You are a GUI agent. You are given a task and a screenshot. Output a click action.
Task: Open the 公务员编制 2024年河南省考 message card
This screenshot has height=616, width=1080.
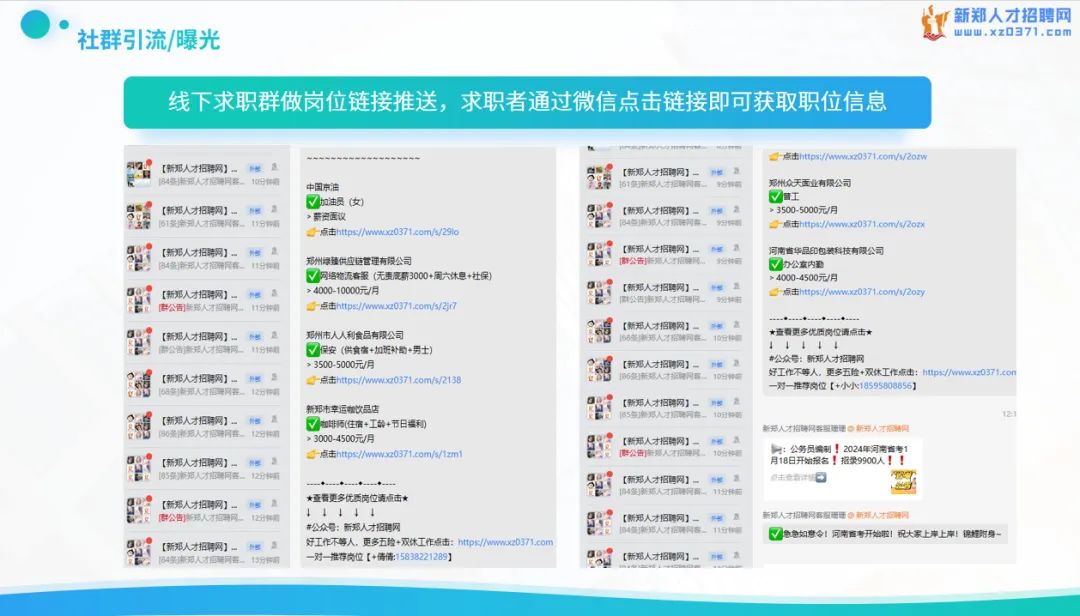pyautogui.click(x=842, y=468)
